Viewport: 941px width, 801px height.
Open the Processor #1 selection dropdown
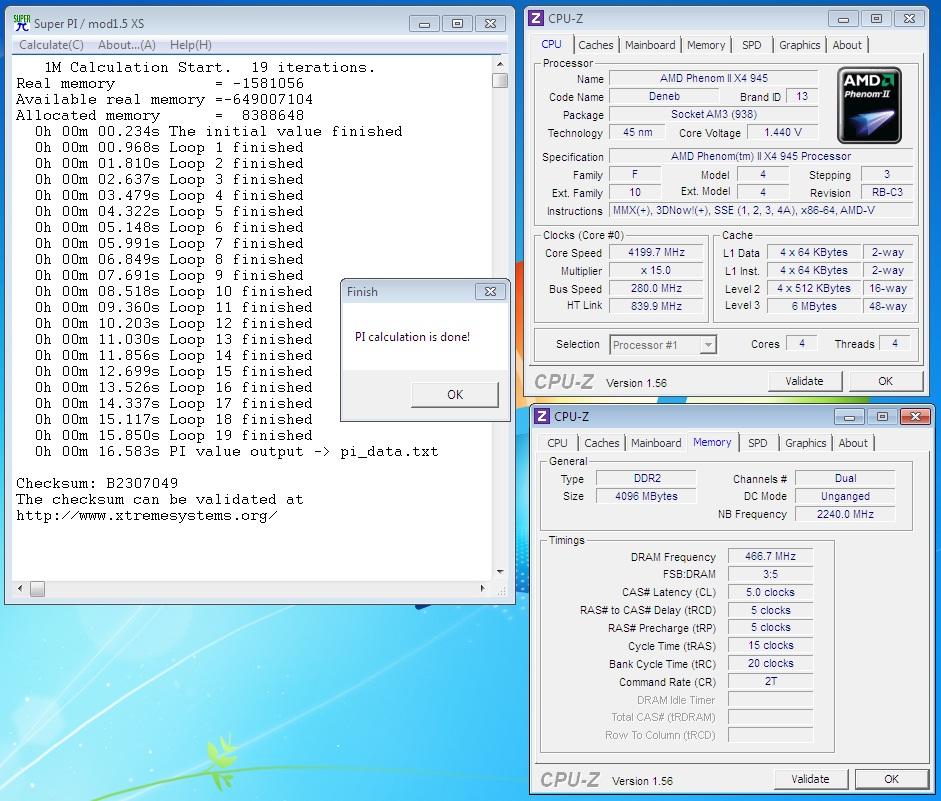coord(663,345)
